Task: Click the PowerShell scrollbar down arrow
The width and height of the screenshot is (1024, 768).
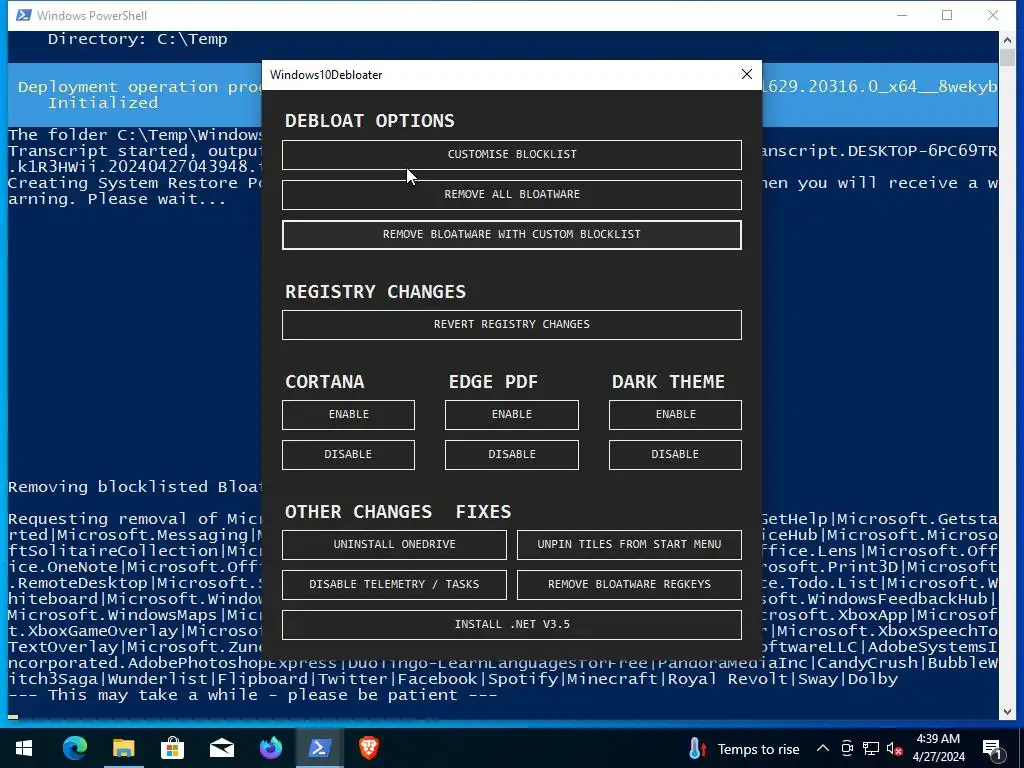Action: coord(1006,712)
